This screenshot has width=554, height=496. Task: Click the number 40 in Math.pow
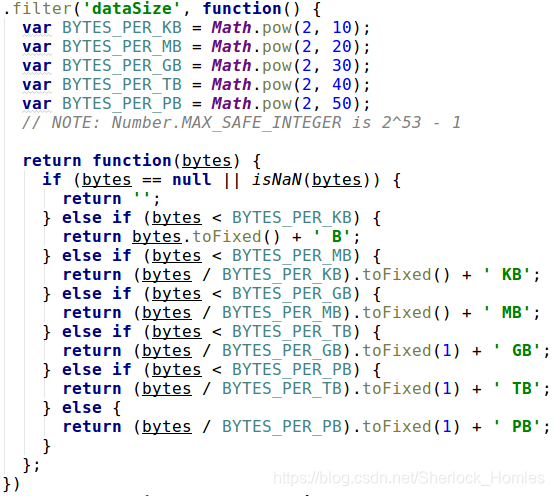[342, 85]
